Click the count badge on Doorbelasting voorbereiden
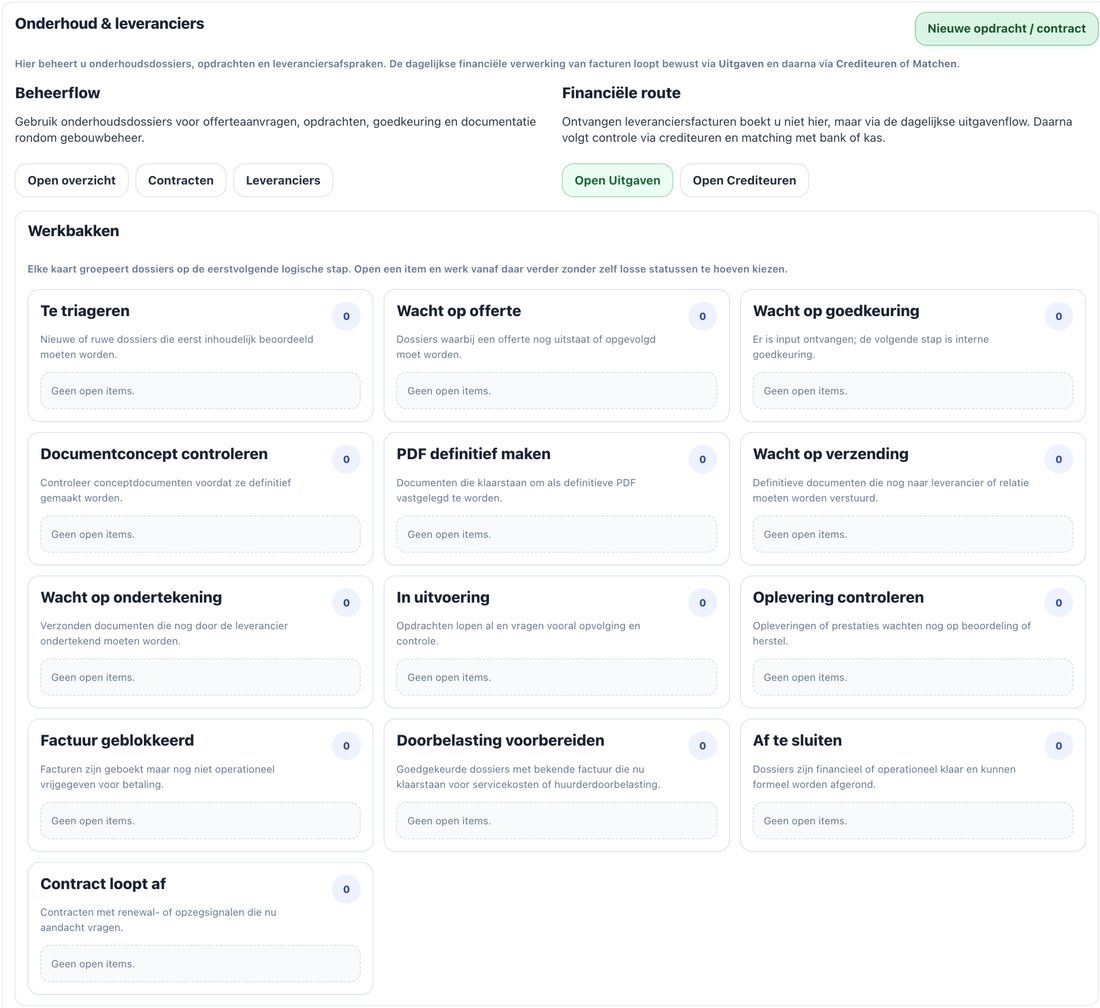The height and width of the screenshot is (1008, 1100). (702, 746)
